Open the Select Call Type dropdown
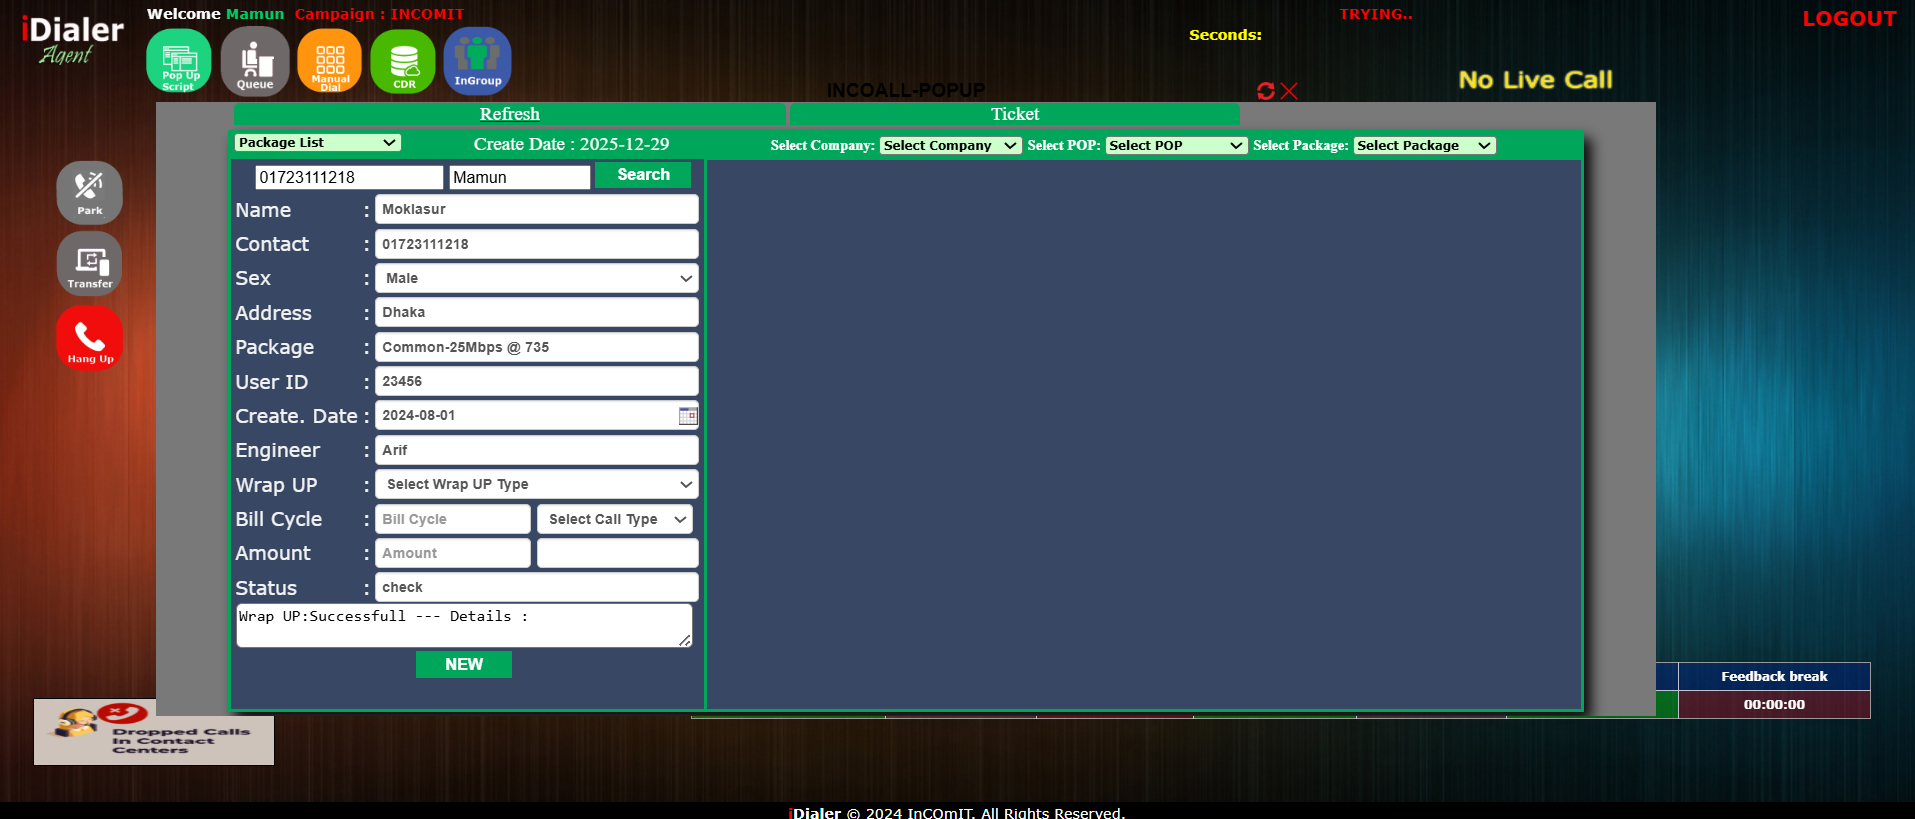Screen dimensions: 1915x819 (615, 520)
